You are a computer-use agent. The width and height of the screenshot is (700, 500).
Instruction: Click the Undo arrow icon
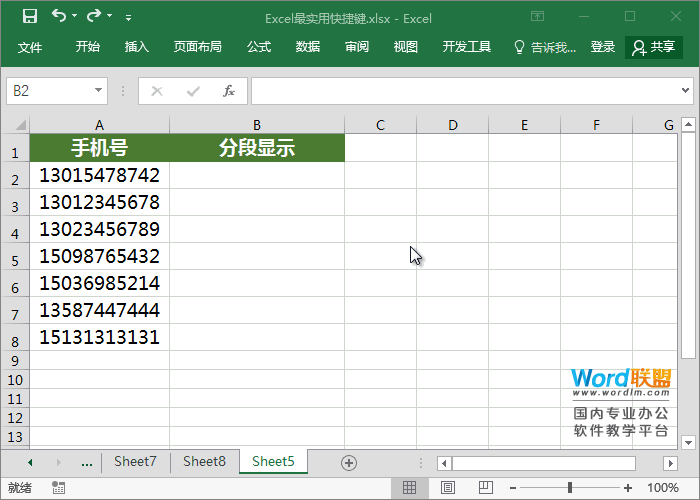coord(59,16)
